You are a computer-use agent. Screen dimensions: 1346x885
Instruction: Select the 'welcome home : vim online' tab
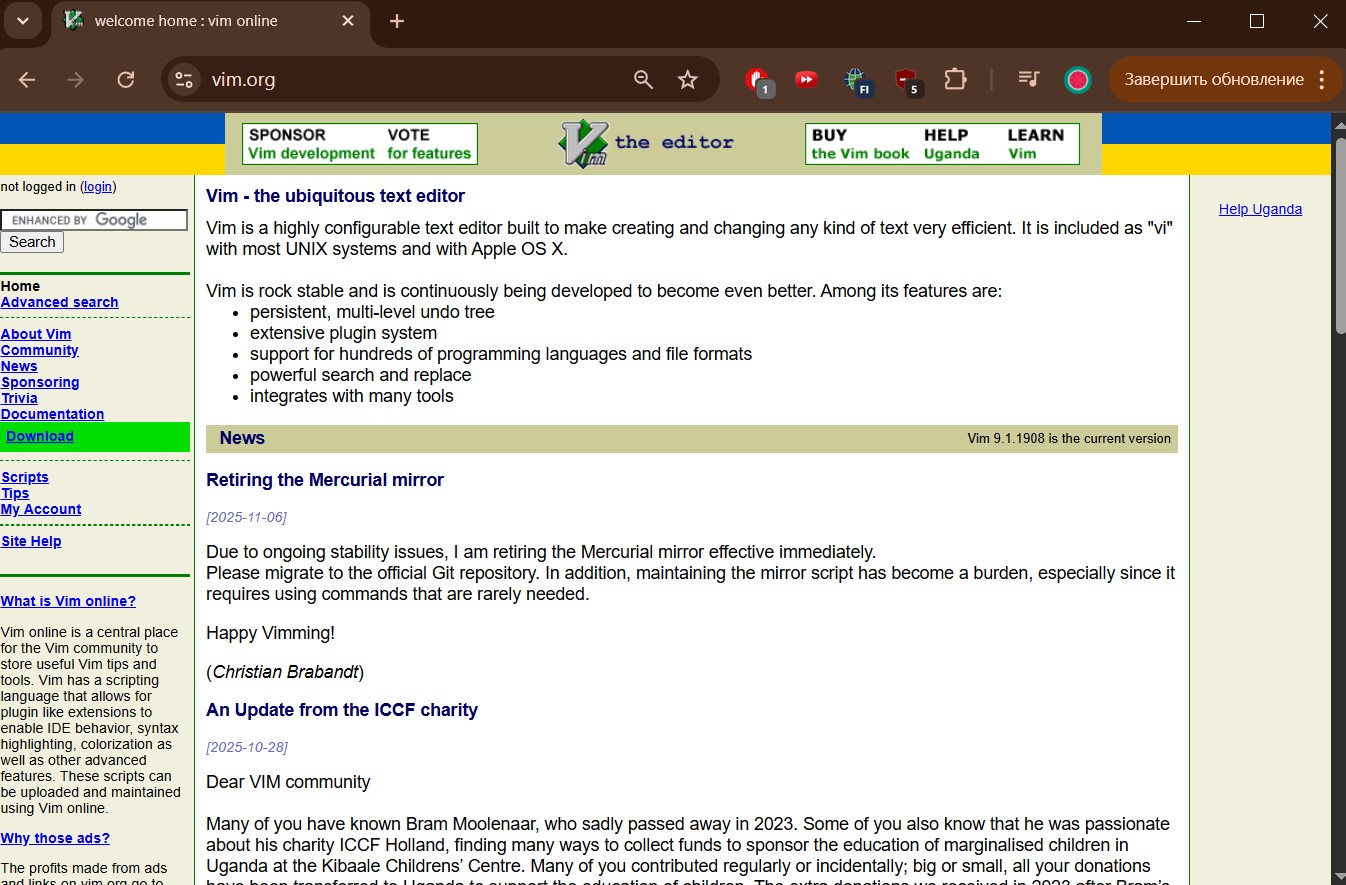pyautogui.click(x=210, y=21)
